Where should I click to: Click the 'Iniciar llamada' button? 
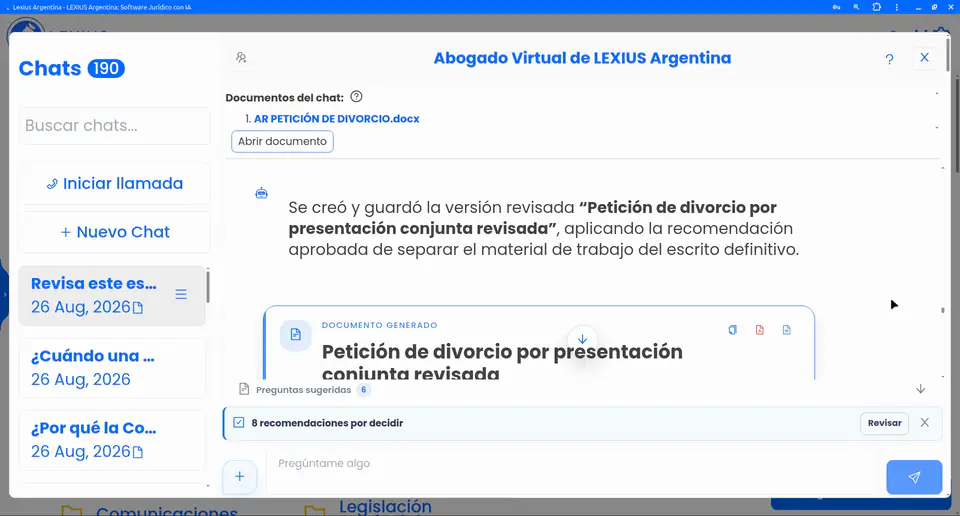114,184
